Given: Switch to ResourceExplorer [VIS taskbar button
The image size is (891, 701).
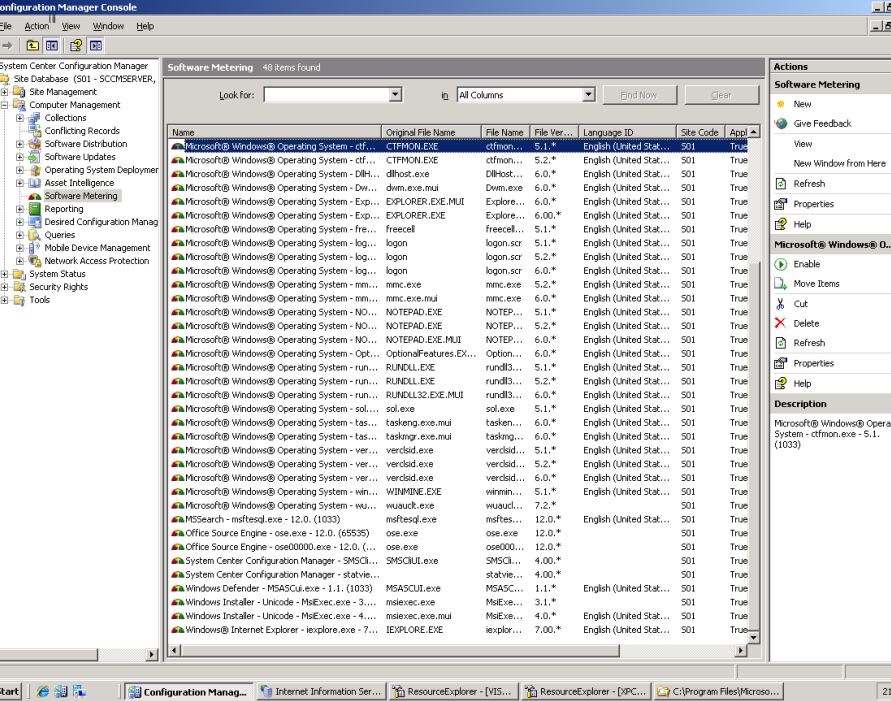Looking at the screenshot, I should [x=454, y=691].
